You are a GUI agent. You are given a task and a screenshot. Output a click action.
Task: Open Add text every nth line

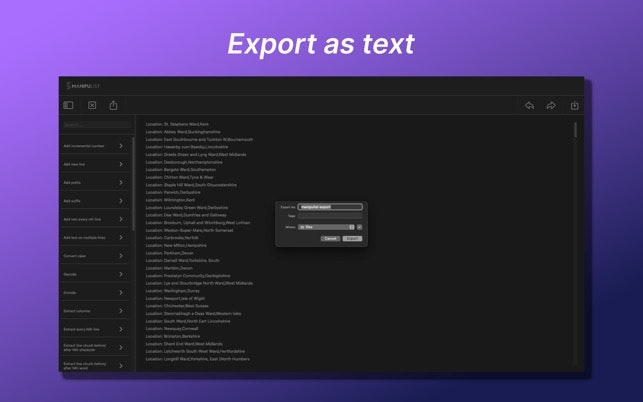(x=93, y=219)
